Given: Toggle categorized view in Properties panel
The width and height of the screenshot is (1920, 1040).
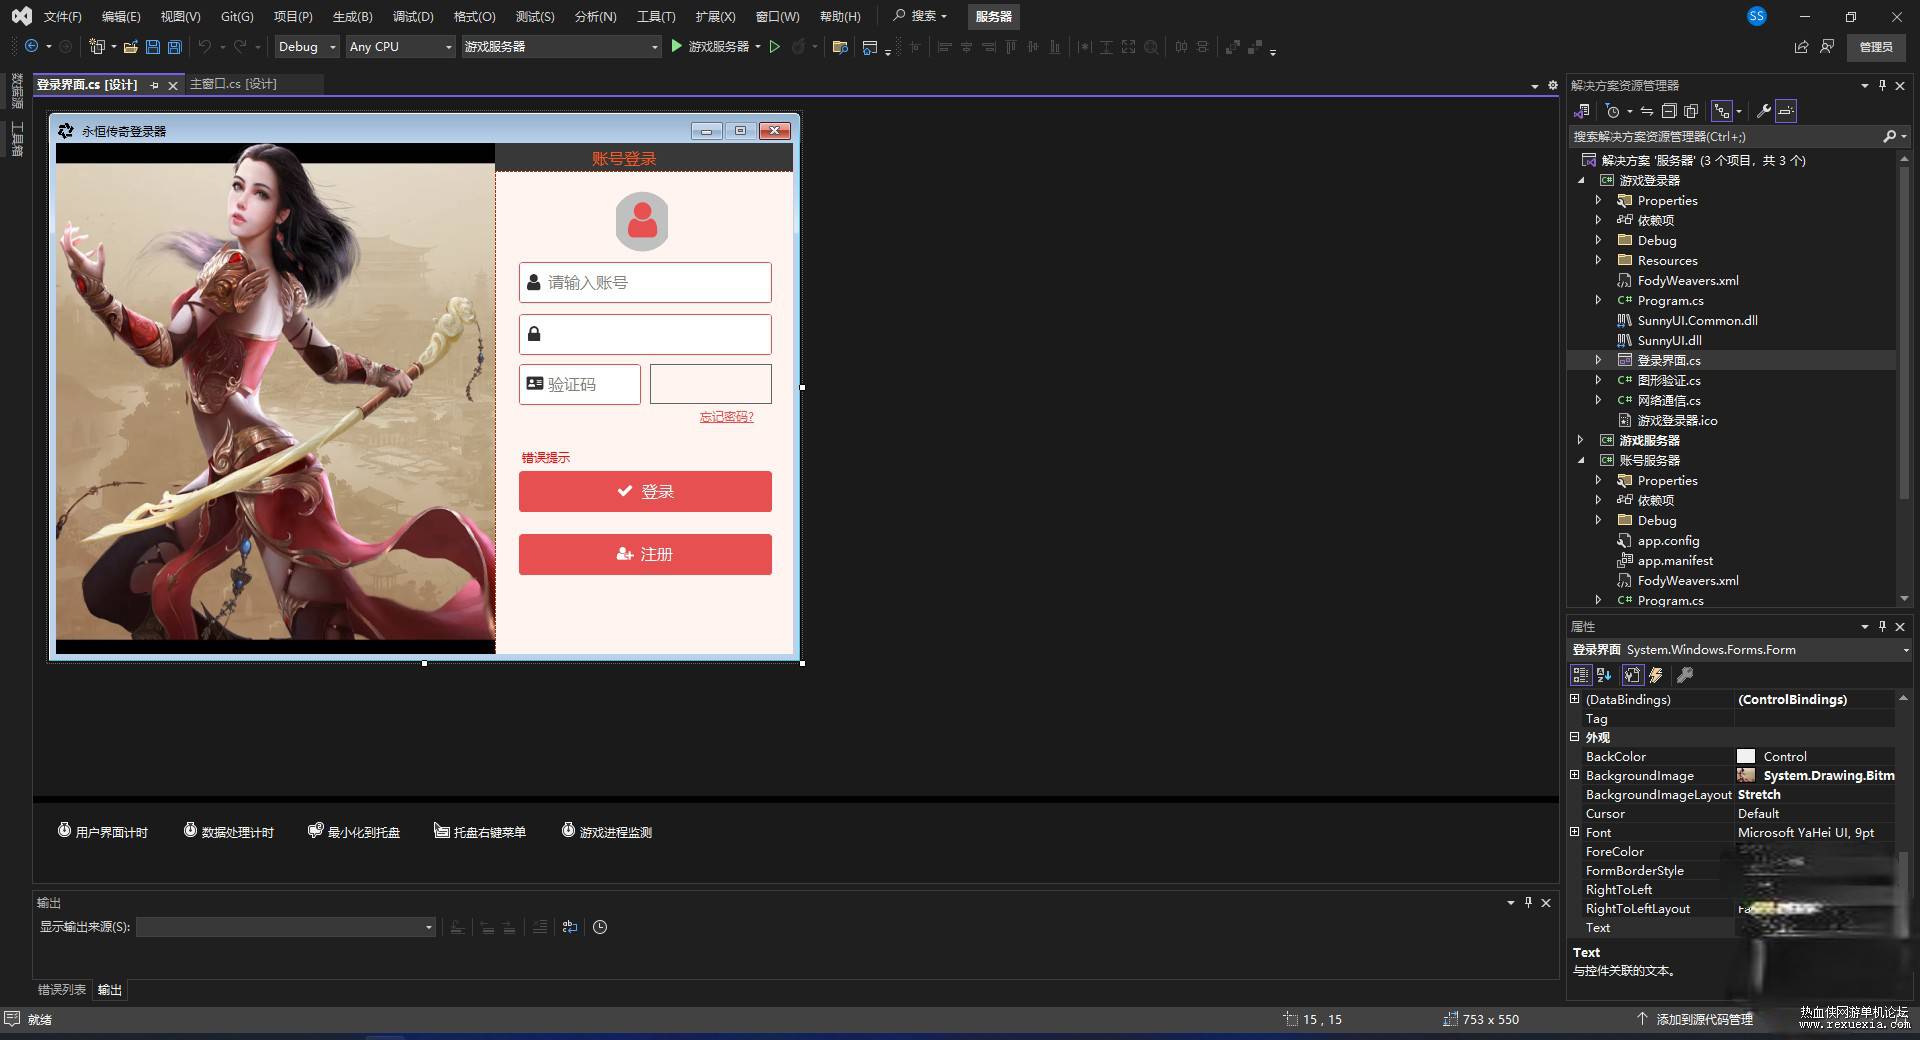Looking at the screenshot, I should tap(1580, 675).
